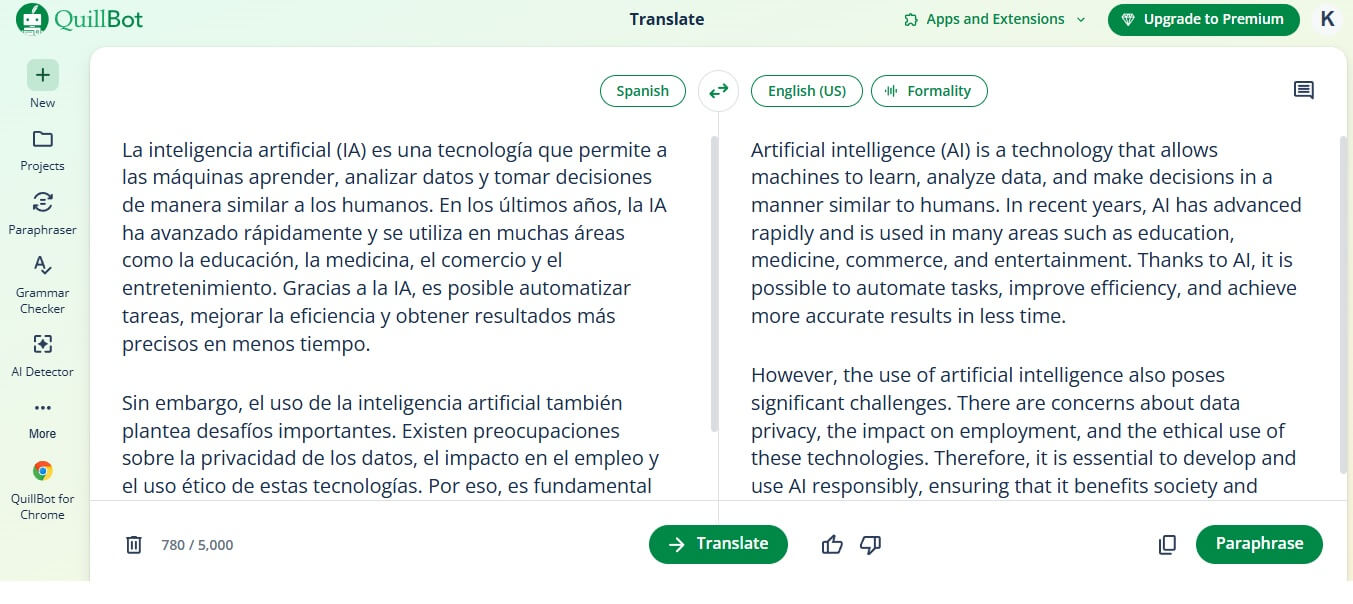Change the English (US) target language
Viewport: 1353px width, 604px height.
(x=806, y=91)
